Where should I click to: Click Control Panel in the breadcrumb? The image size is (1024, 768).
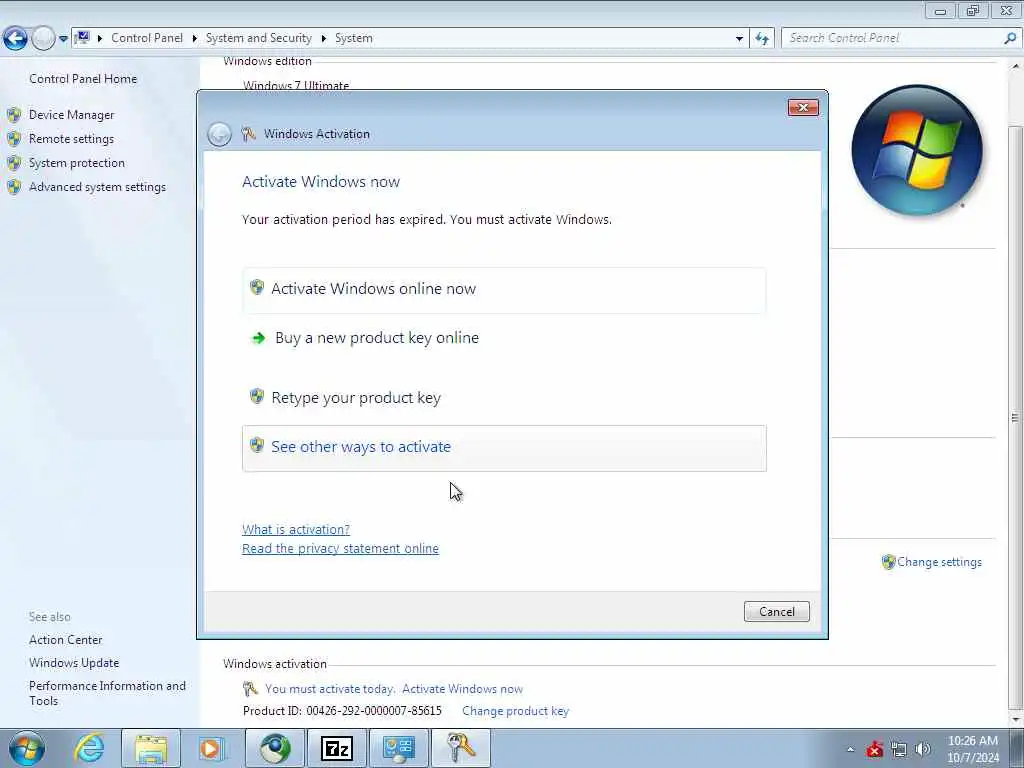pyautogui.click(x=147, y=38)
